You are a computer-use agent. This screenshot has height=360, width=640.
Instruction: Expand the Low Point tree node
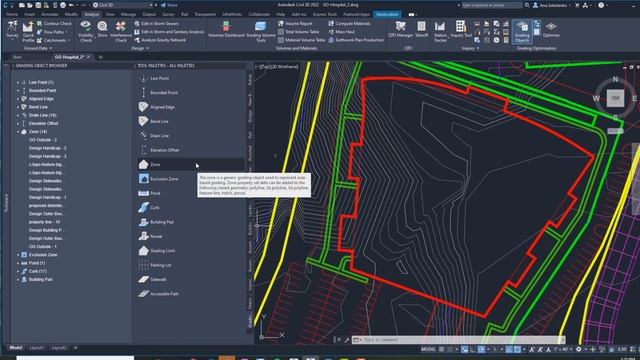point(18,82)
